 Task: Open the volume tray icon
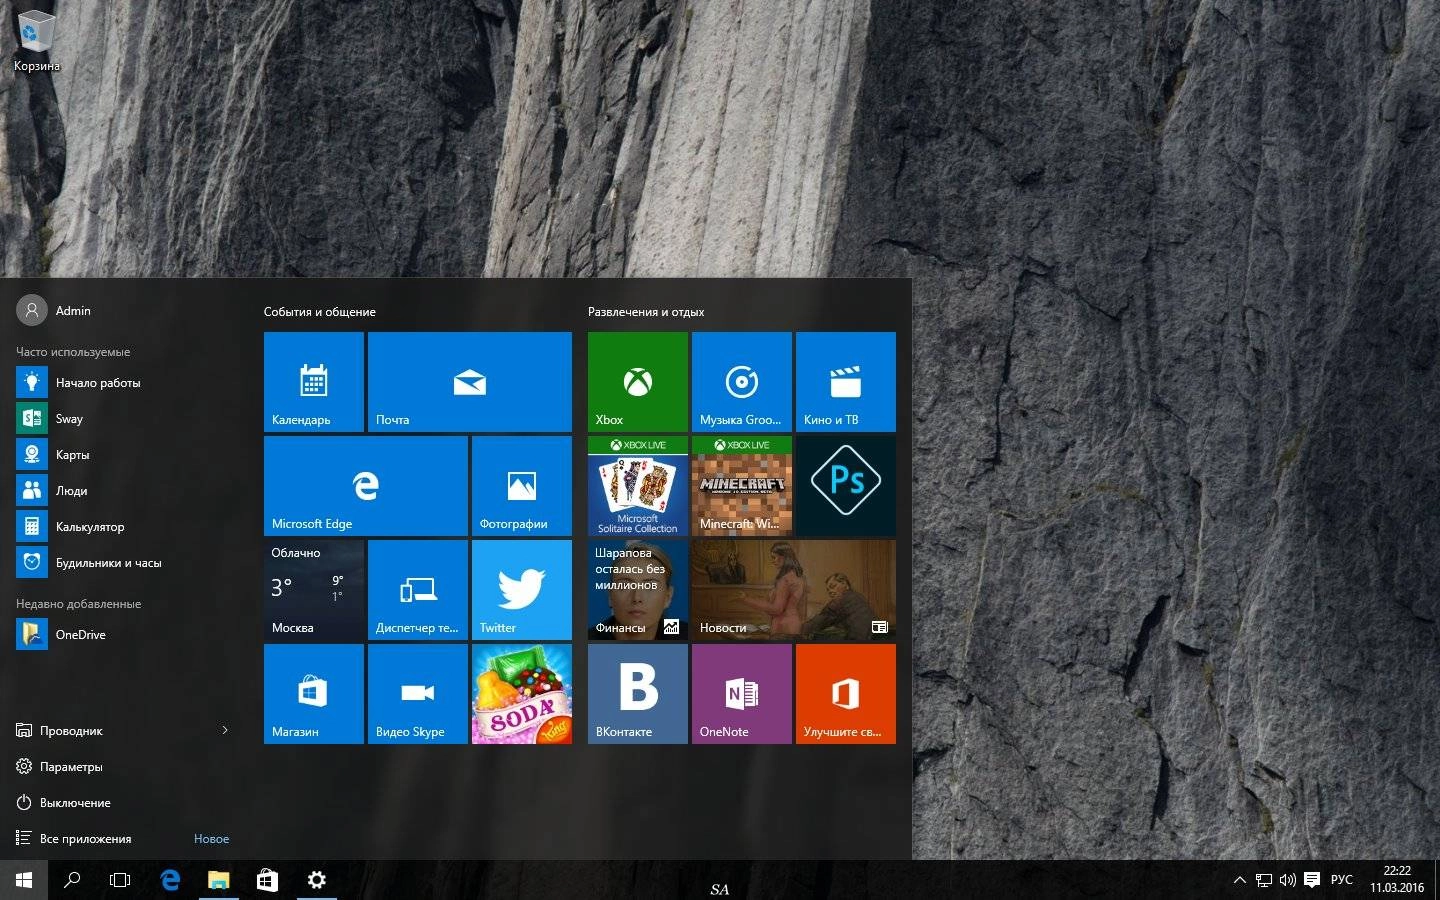click(1288, 880)
